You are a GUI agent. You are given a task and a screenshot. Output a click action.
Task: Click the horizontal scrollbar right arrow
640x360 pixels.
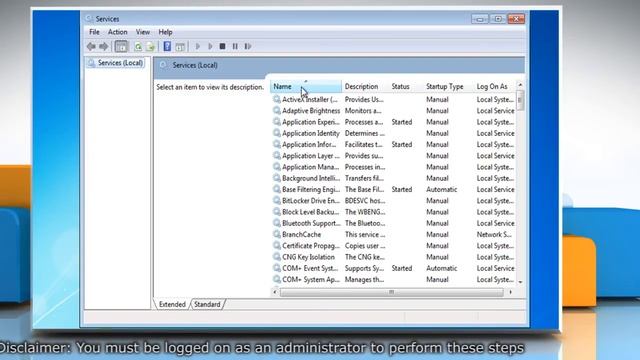tap(510, 292)
